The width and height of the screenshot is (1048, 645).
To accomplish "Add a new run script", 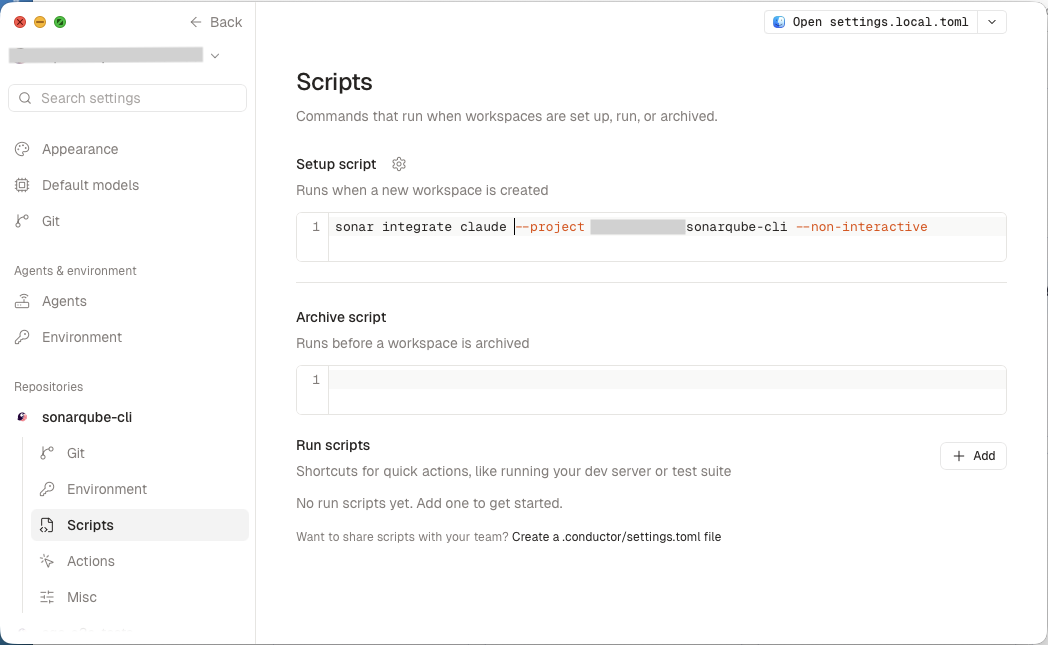I will point(973,456).
